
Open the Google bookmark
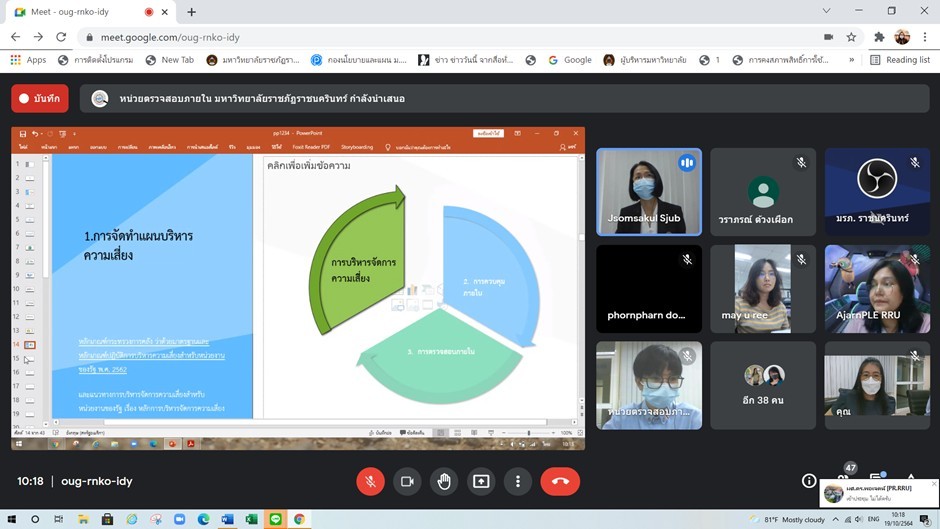570,60
